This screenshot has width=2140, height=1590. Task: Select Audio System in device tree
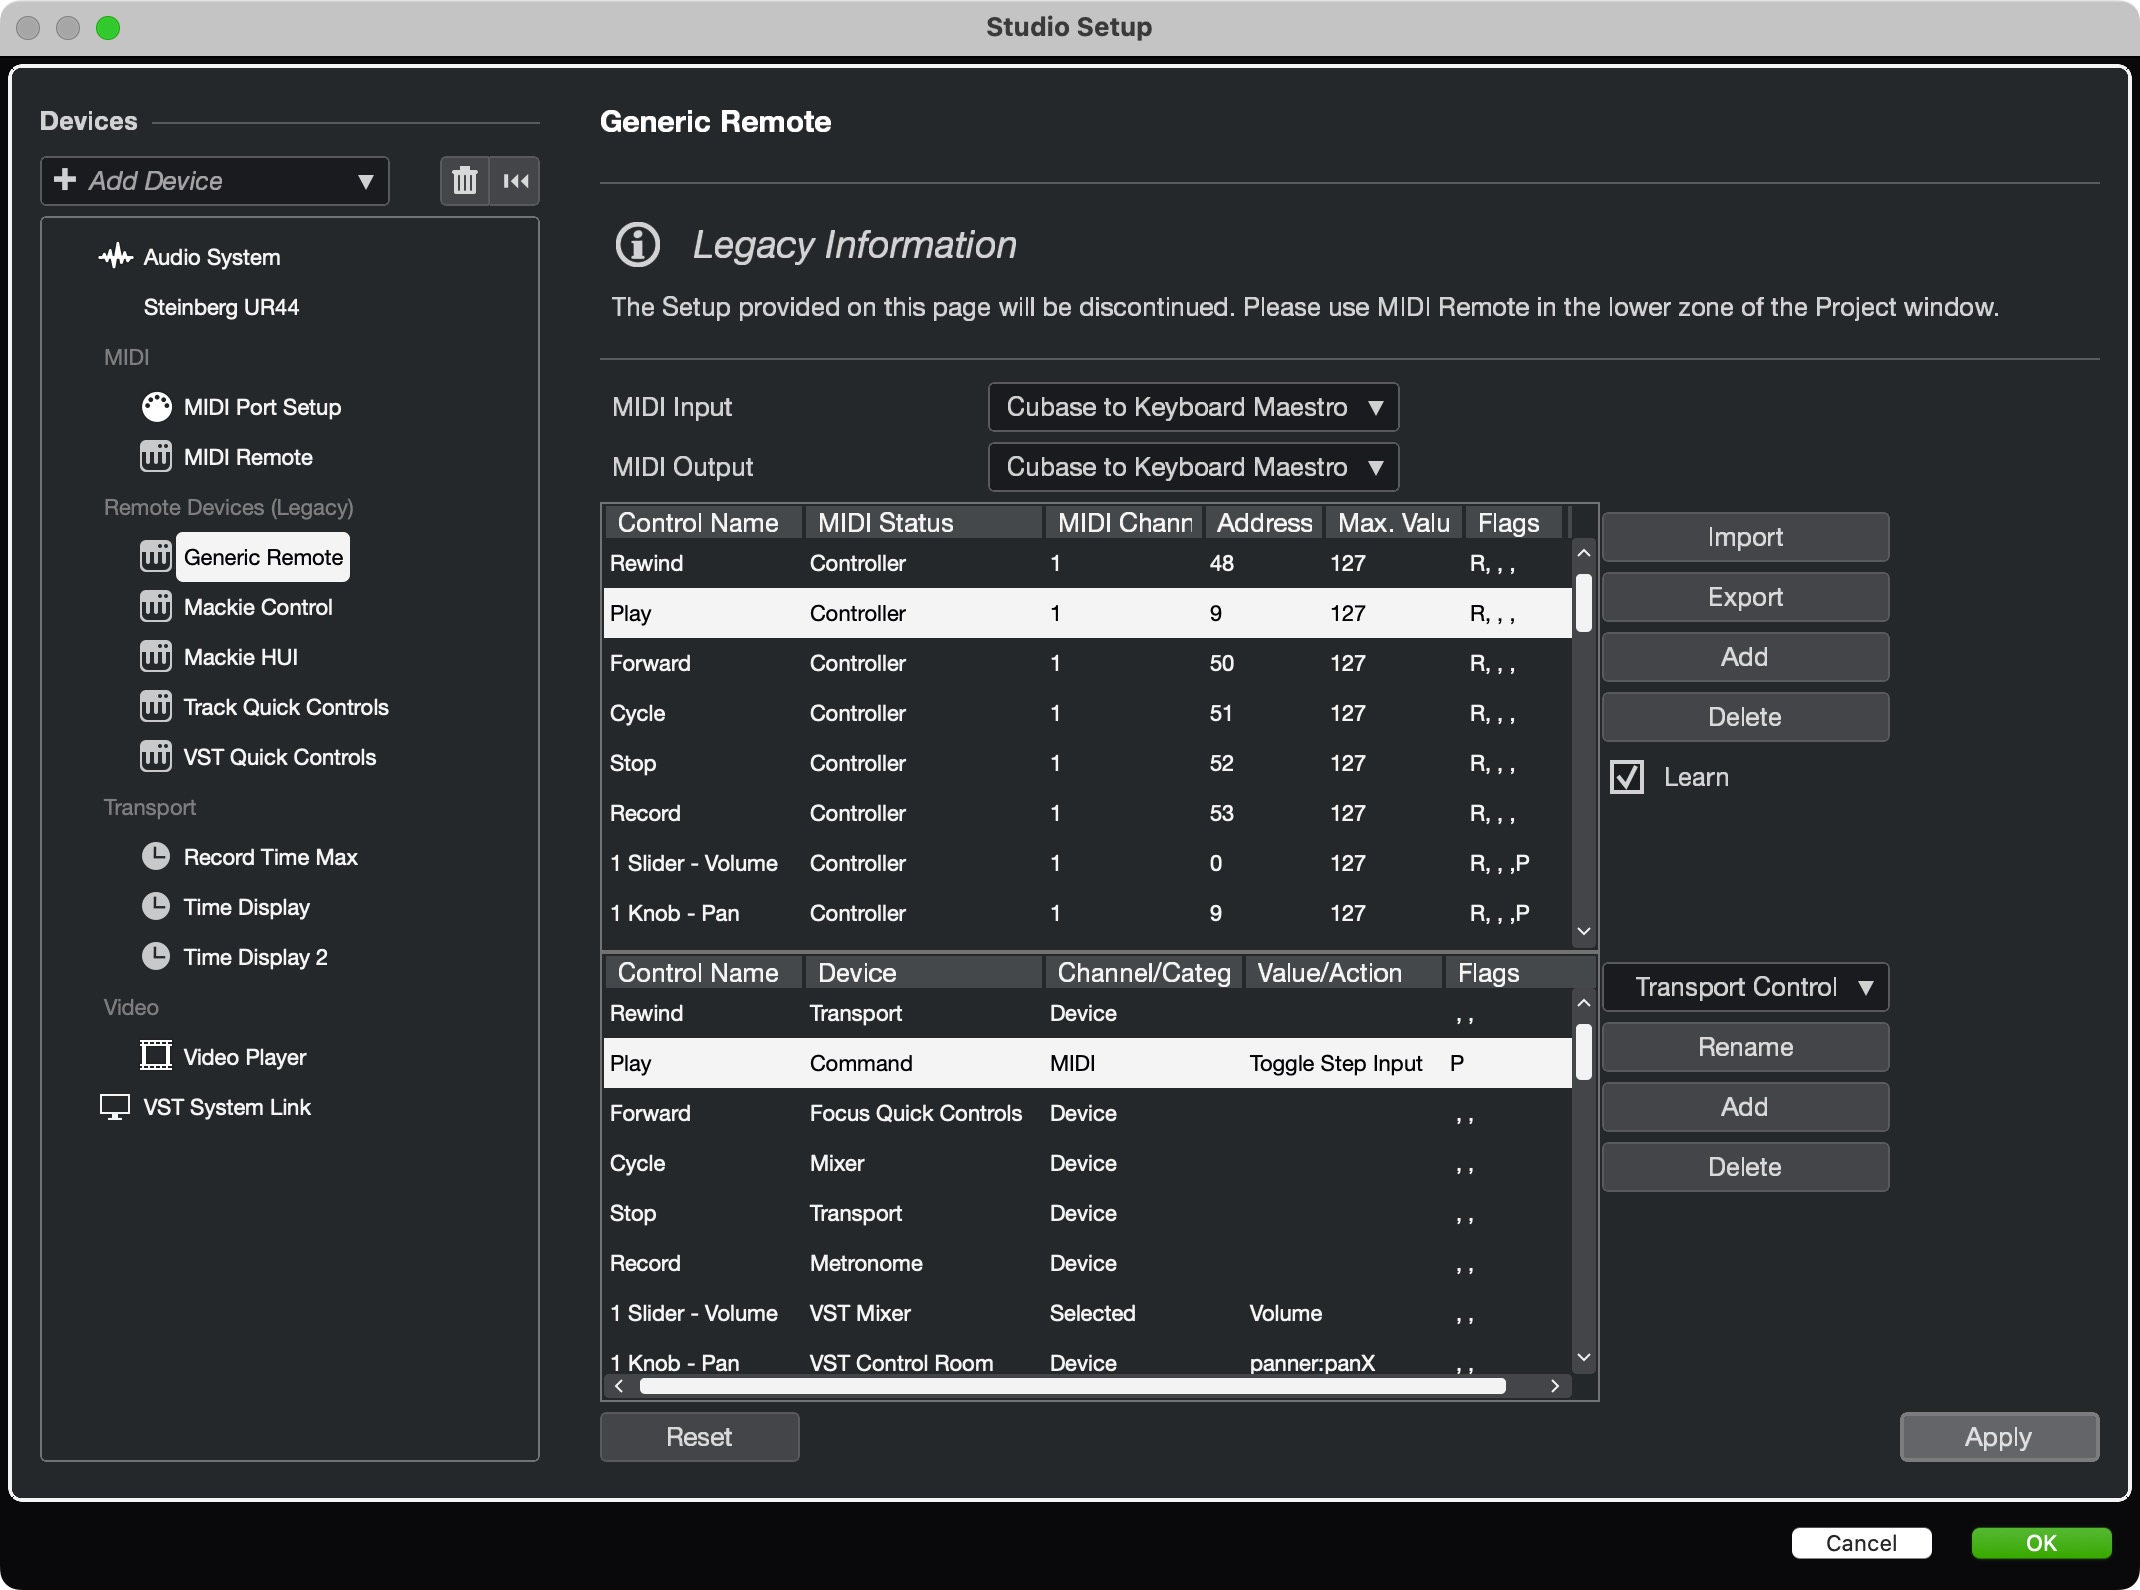point(211,257)
